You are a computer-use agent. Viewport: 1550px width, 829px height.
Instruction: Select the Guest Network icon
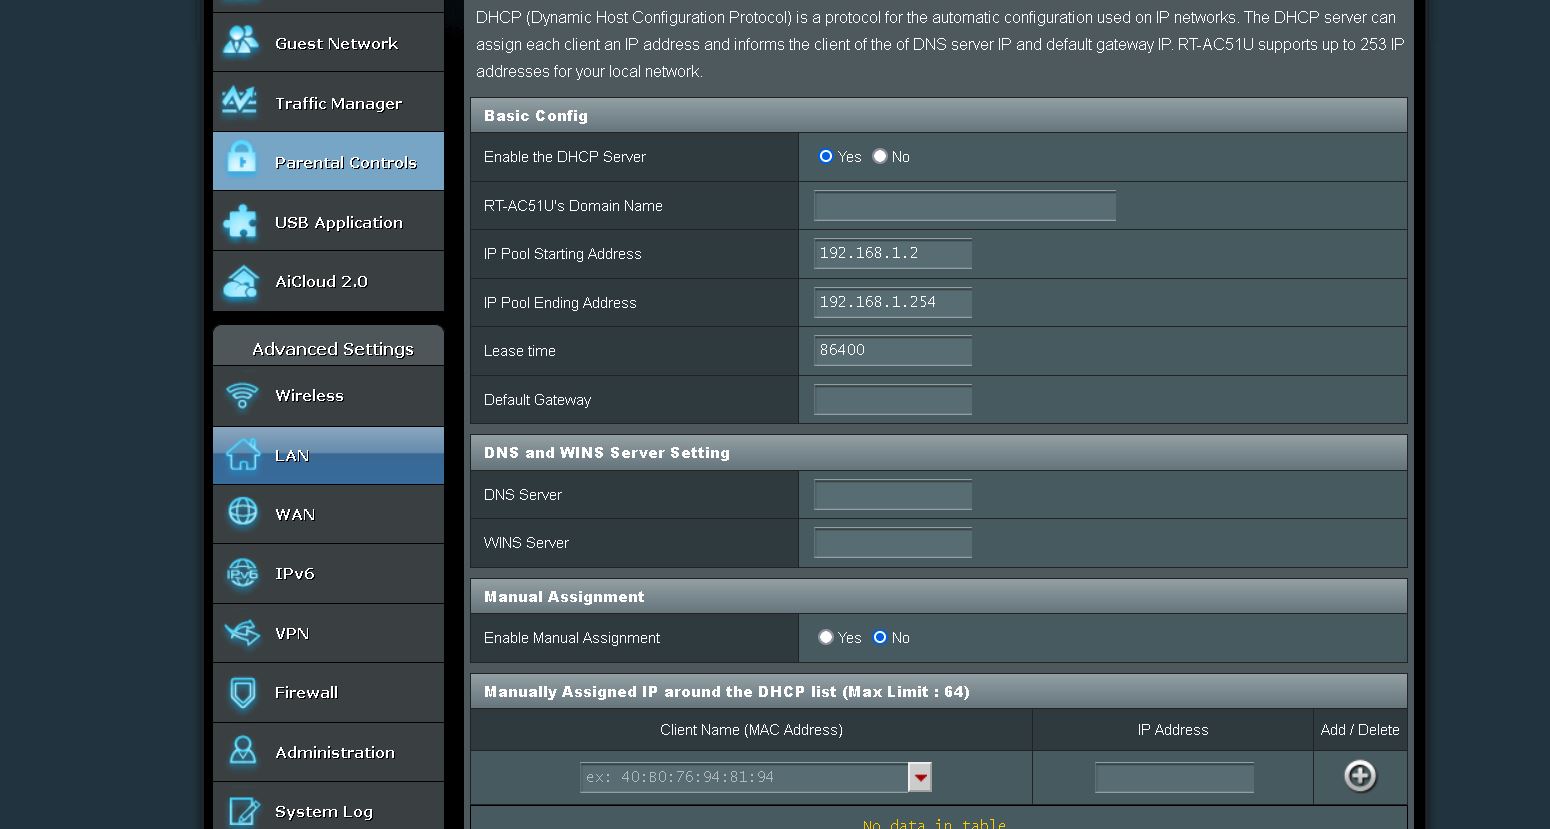coord(241,42)
